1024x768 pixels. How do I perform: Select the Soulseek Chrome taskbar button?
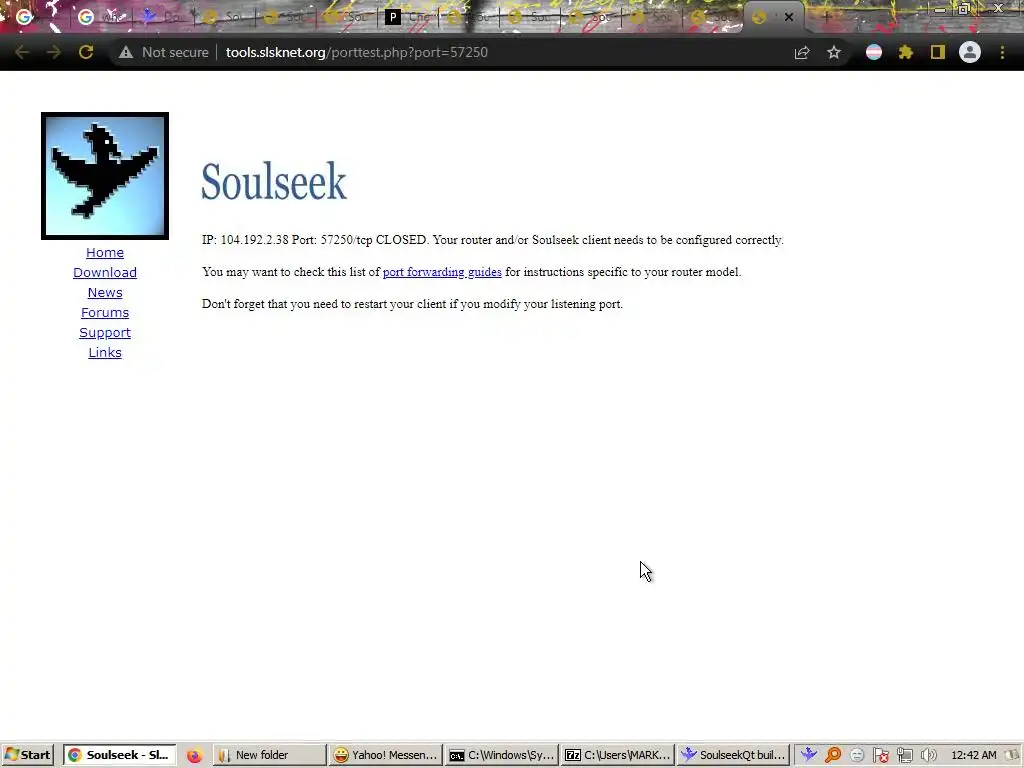point(120,755)
